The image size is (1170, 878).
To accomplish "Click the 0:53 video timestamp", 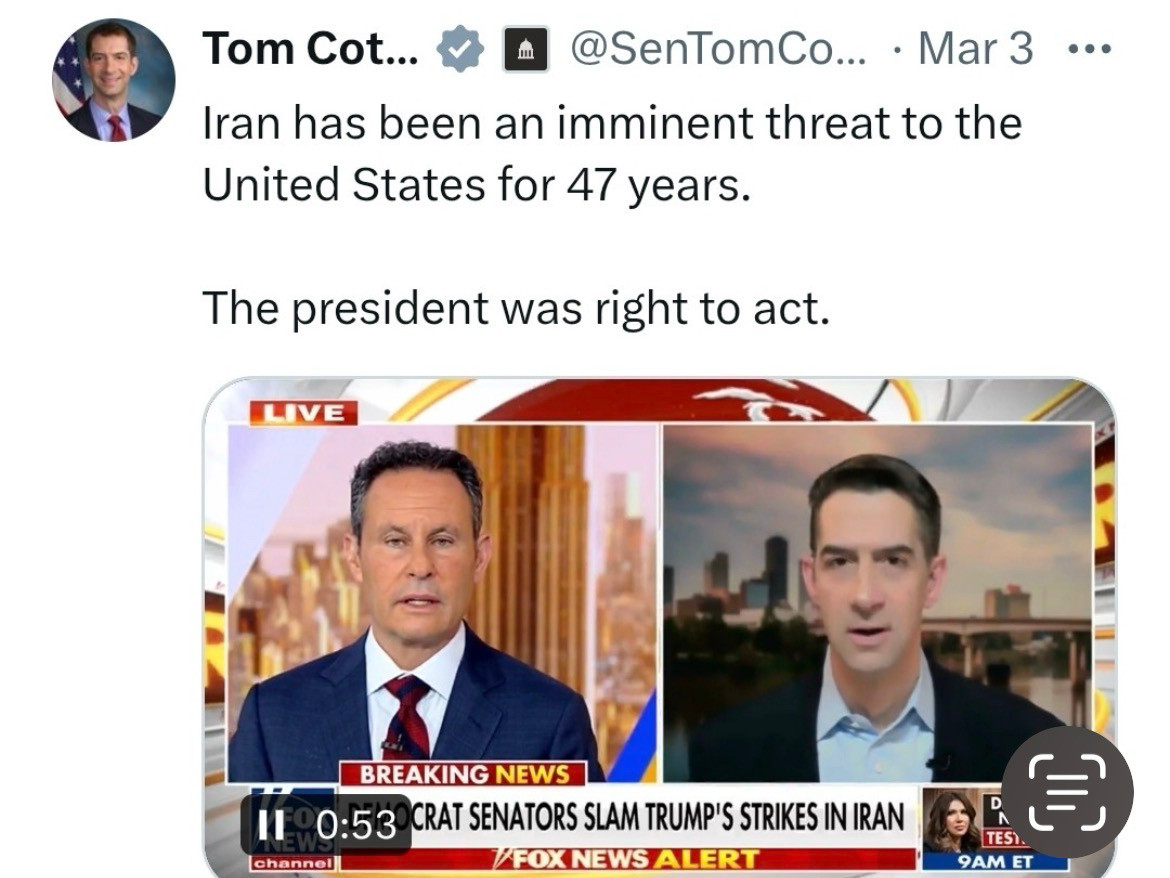I will click(356, 825).
